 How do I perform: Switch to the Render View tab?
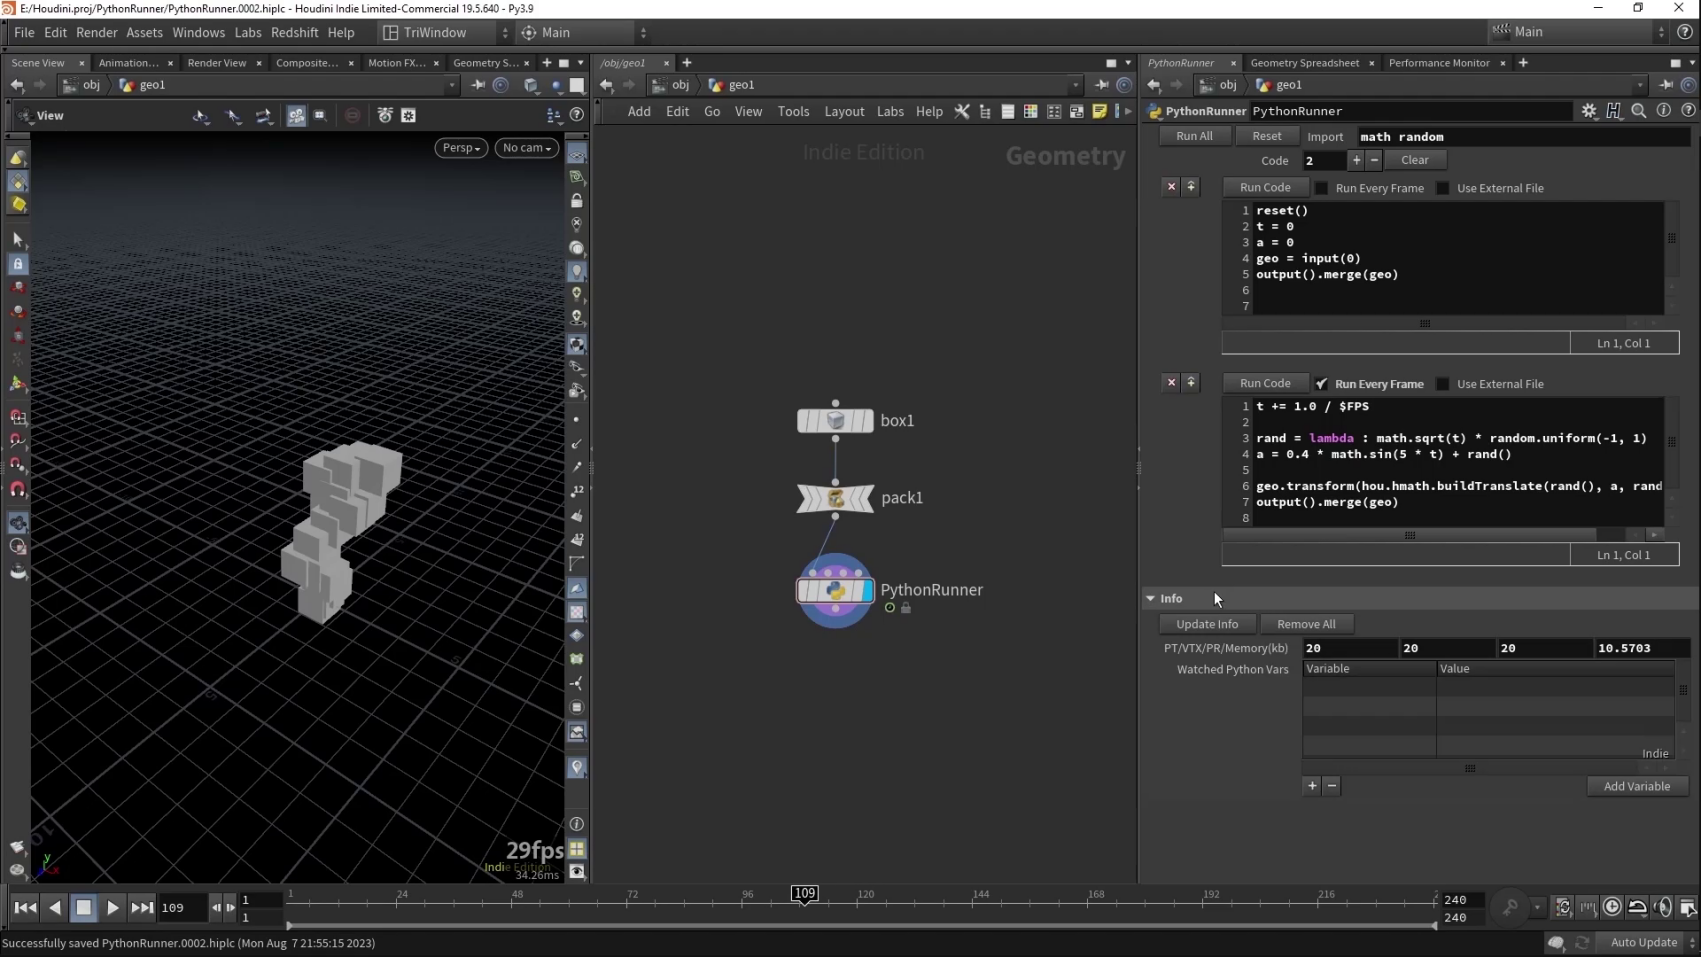tap(217, 63)
